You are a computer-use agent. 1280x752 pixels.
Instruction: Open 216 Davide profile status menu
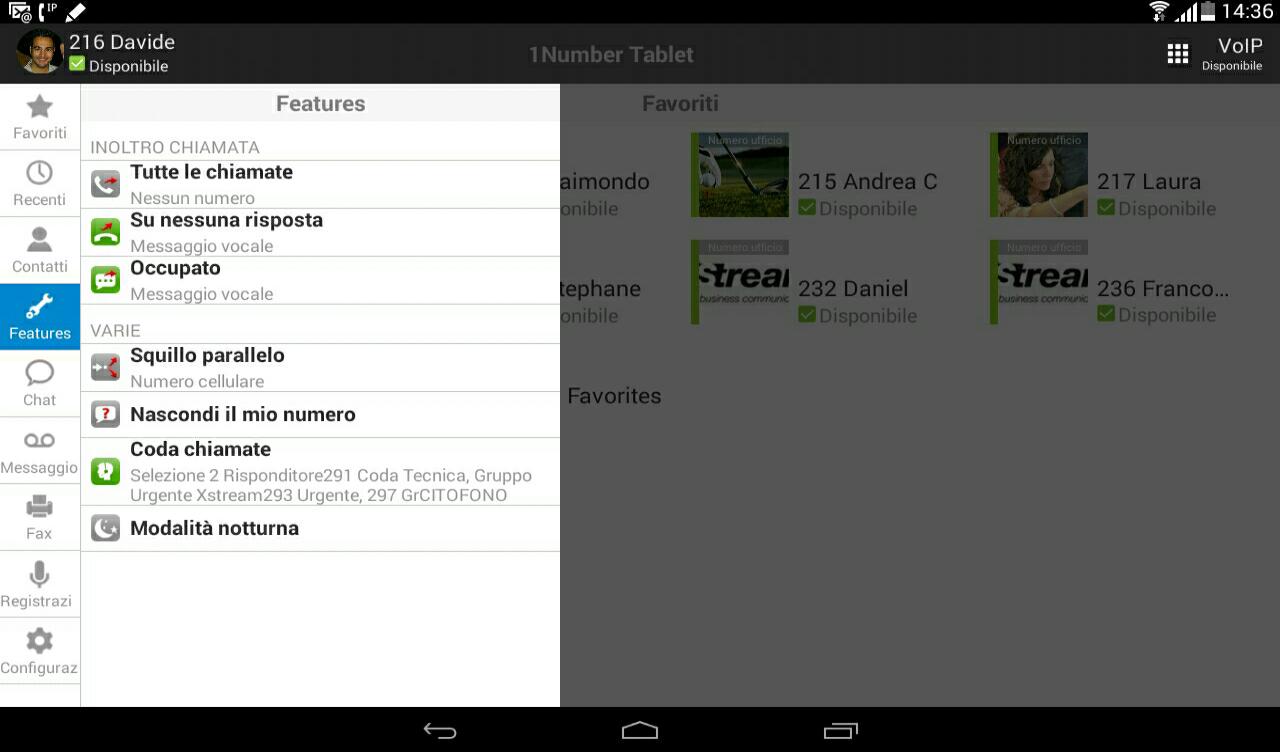click(x=97, y=52)
